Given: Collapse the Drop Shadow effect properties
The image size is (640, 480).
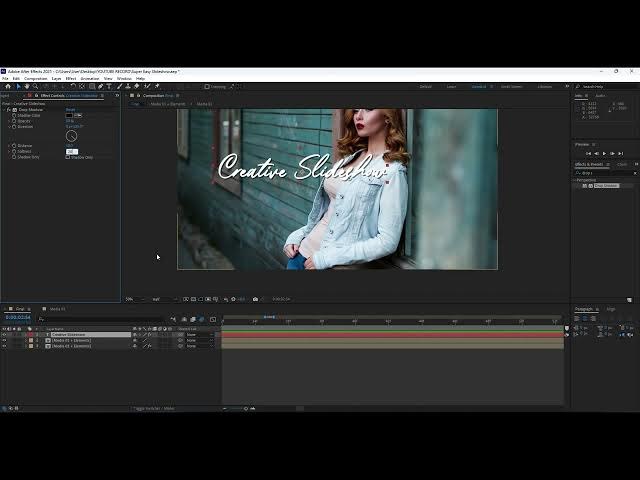Looking at the screenshot, I should 9,109.
